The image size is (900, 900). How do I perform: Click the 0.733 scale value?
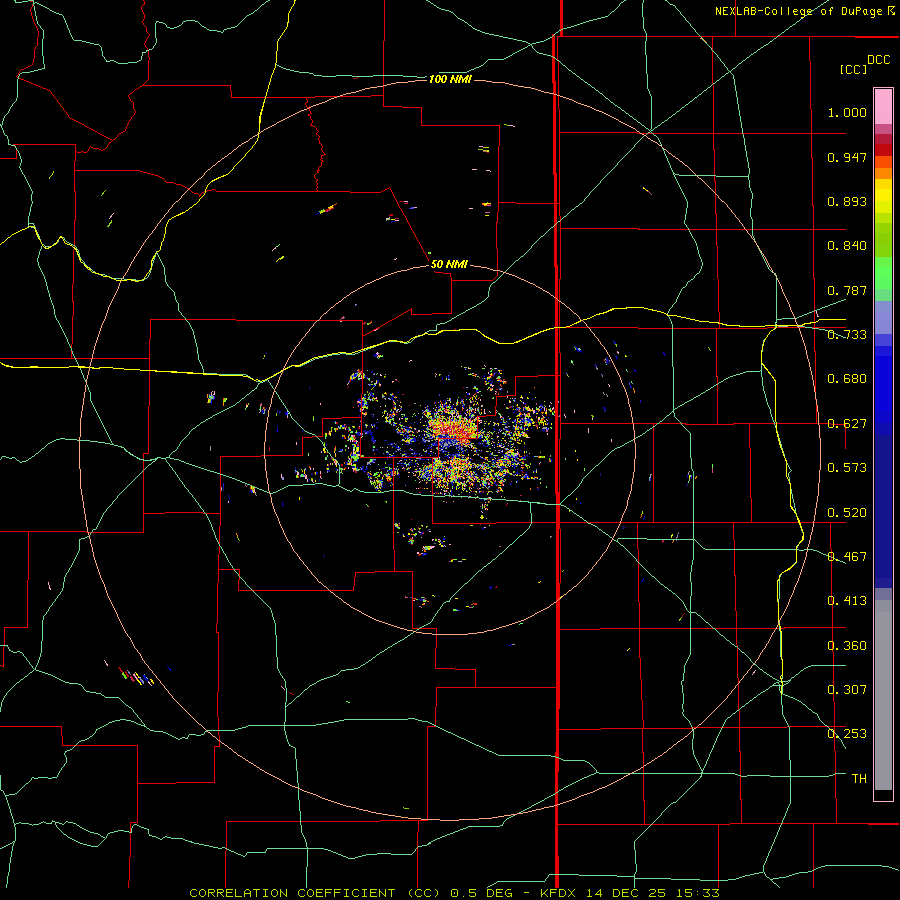(847, 335)
